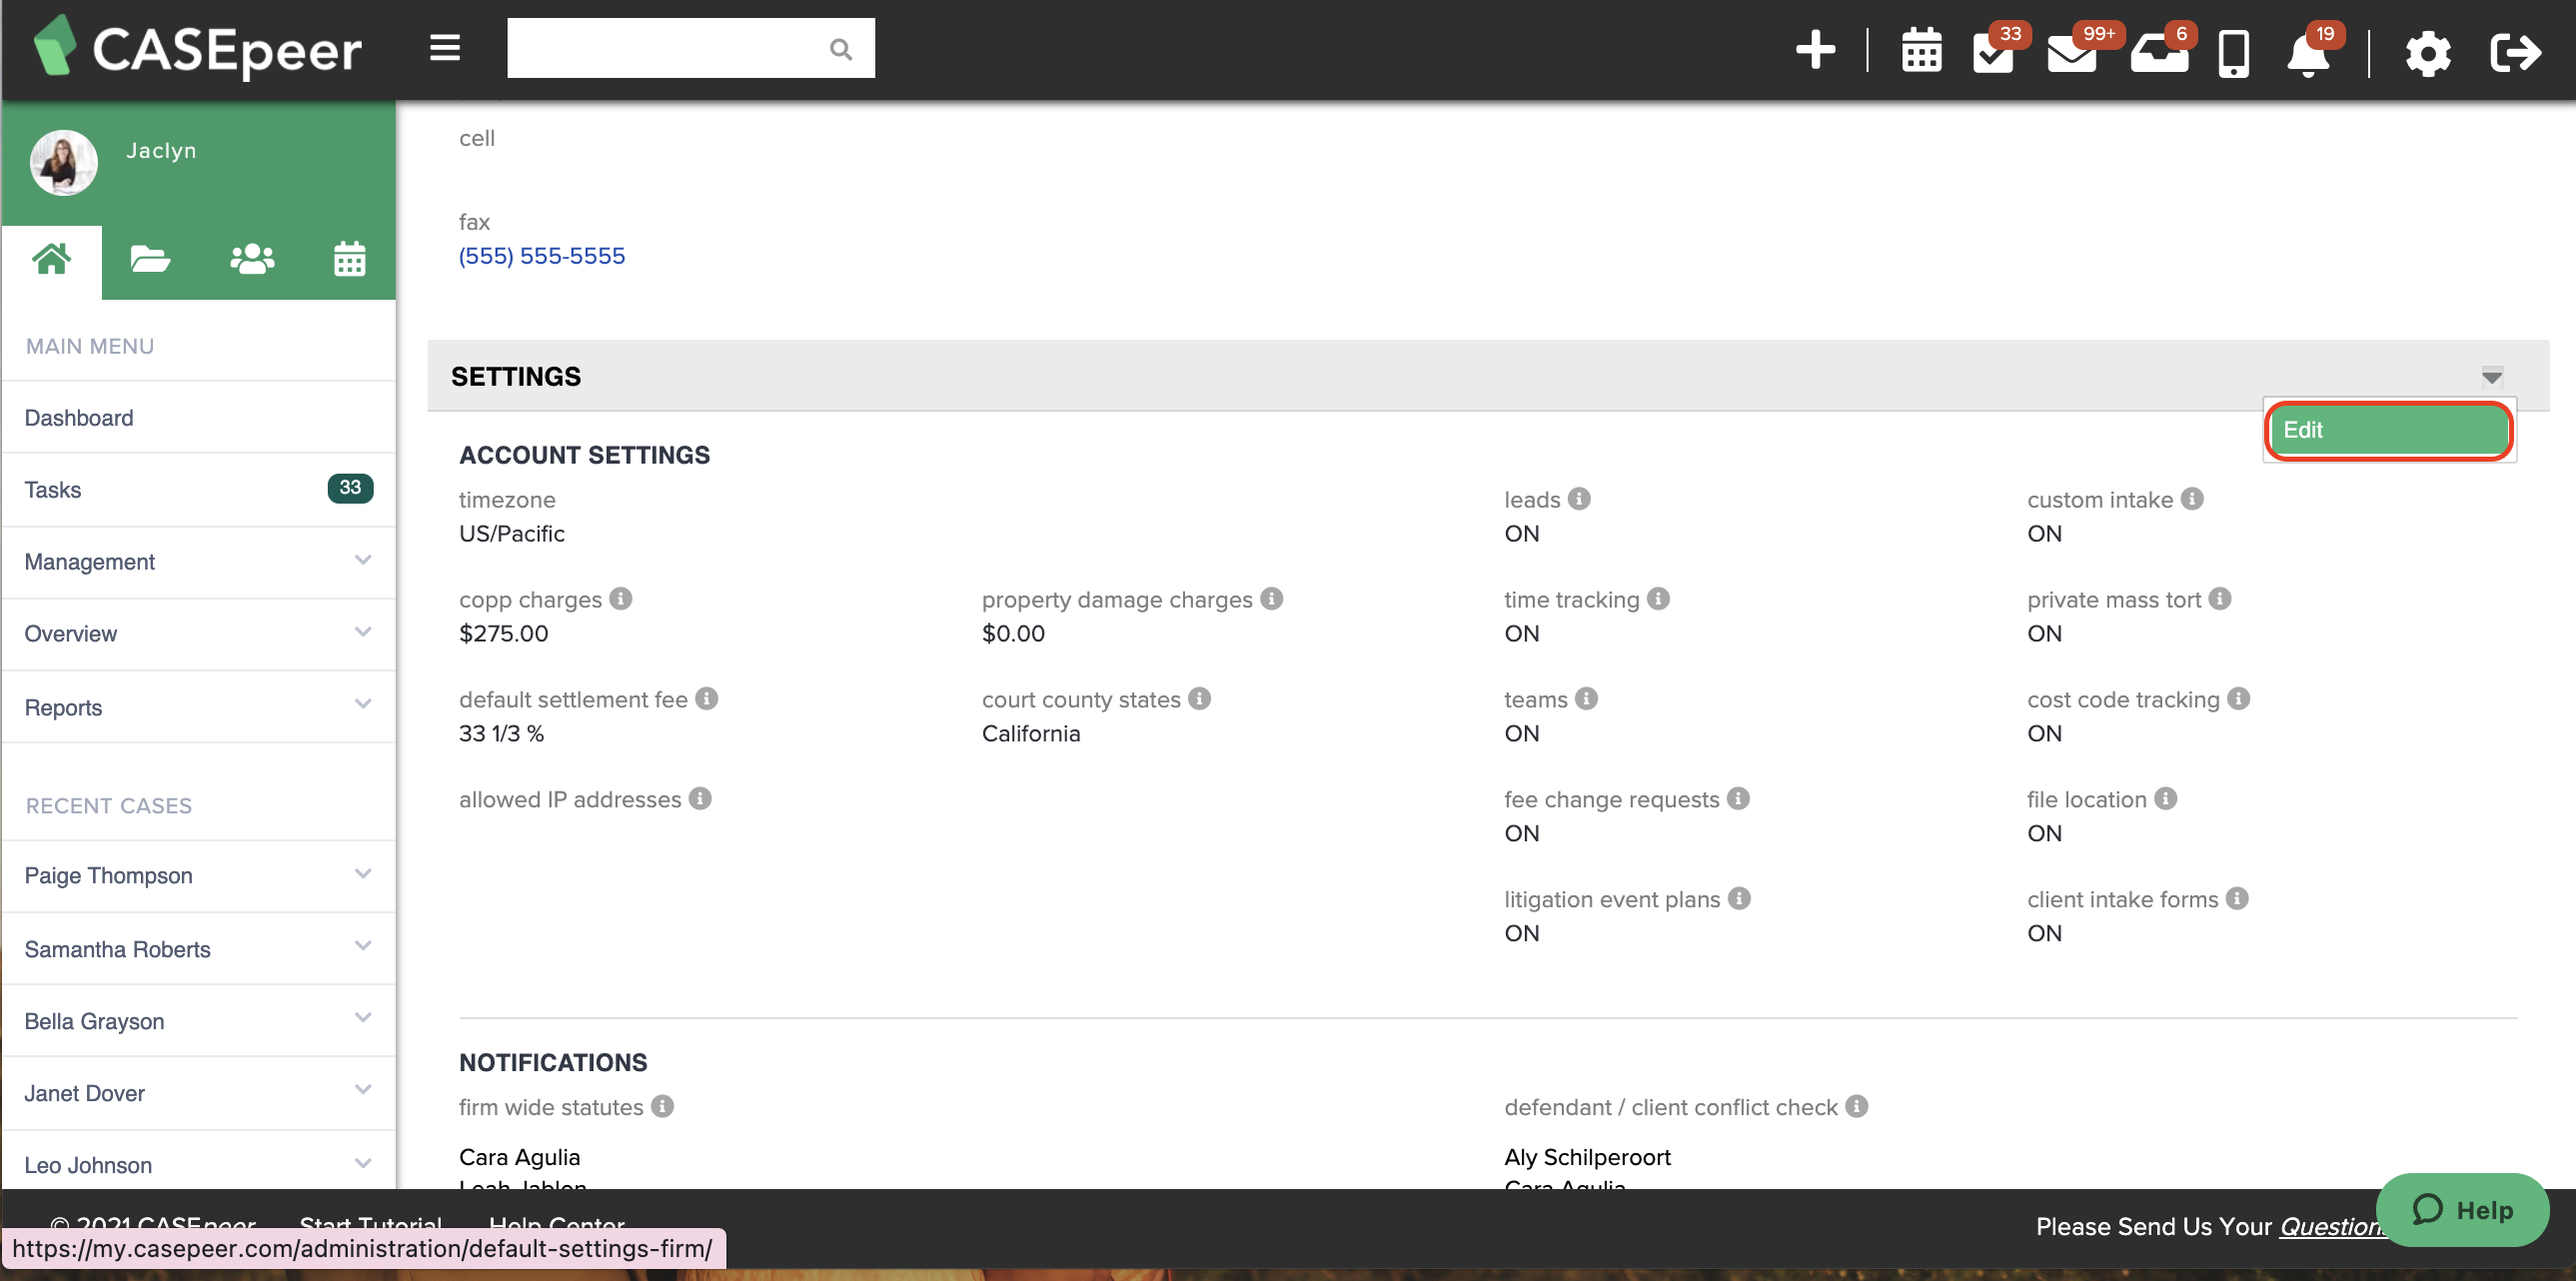This screenshot has width=2576, height=1281.
Task: Open cases via the folder icon in the sidebar
Action: [x=150, y=259]
